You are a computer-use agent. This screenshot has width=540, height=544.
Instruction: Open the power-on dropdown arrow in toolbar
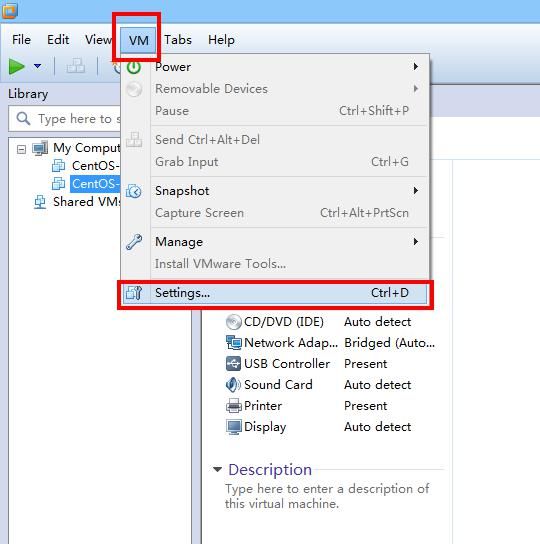[x=37, y=66]
